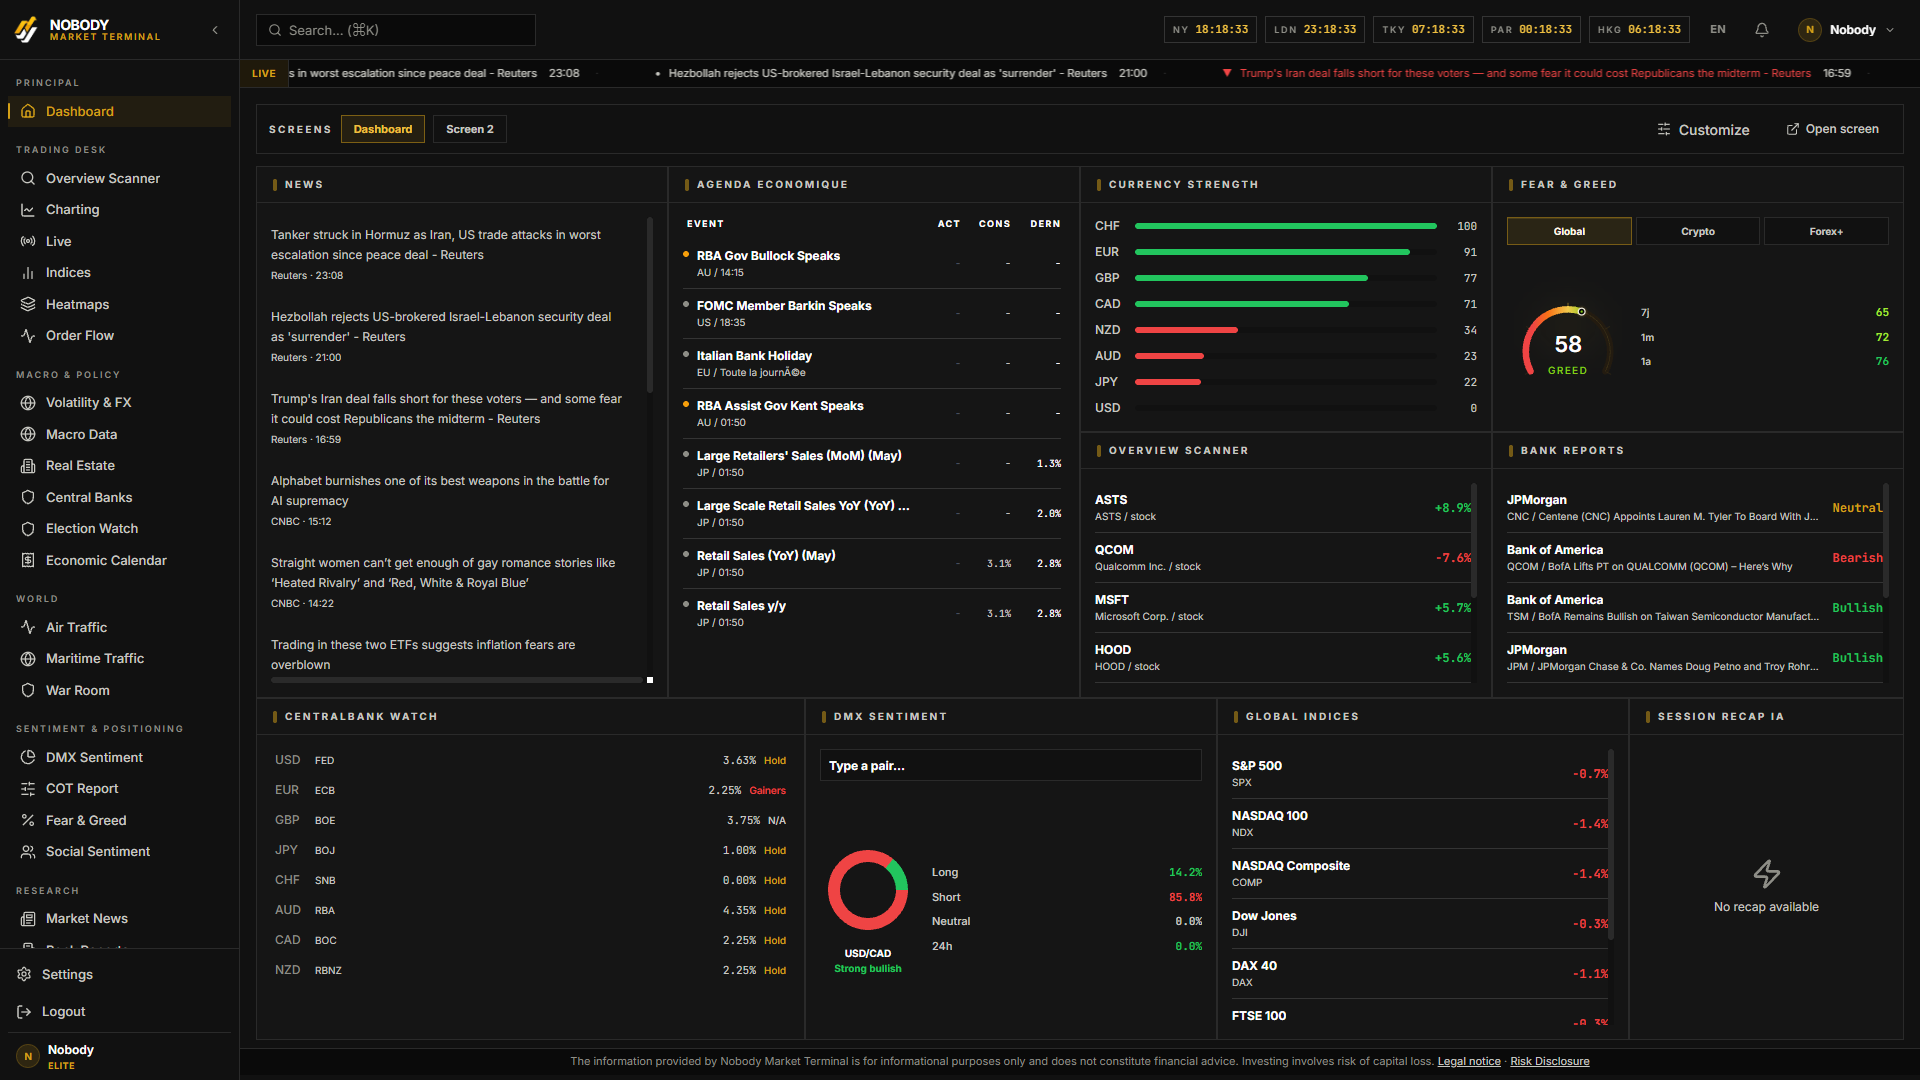Open Volatility & FX globe icon
The image size is (1920, 1080).
[28, 402]
